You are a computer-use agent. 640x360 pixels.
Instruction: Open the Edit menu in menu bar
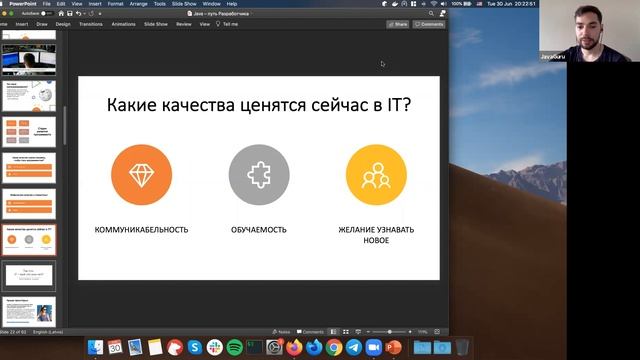tap(61, 4)
